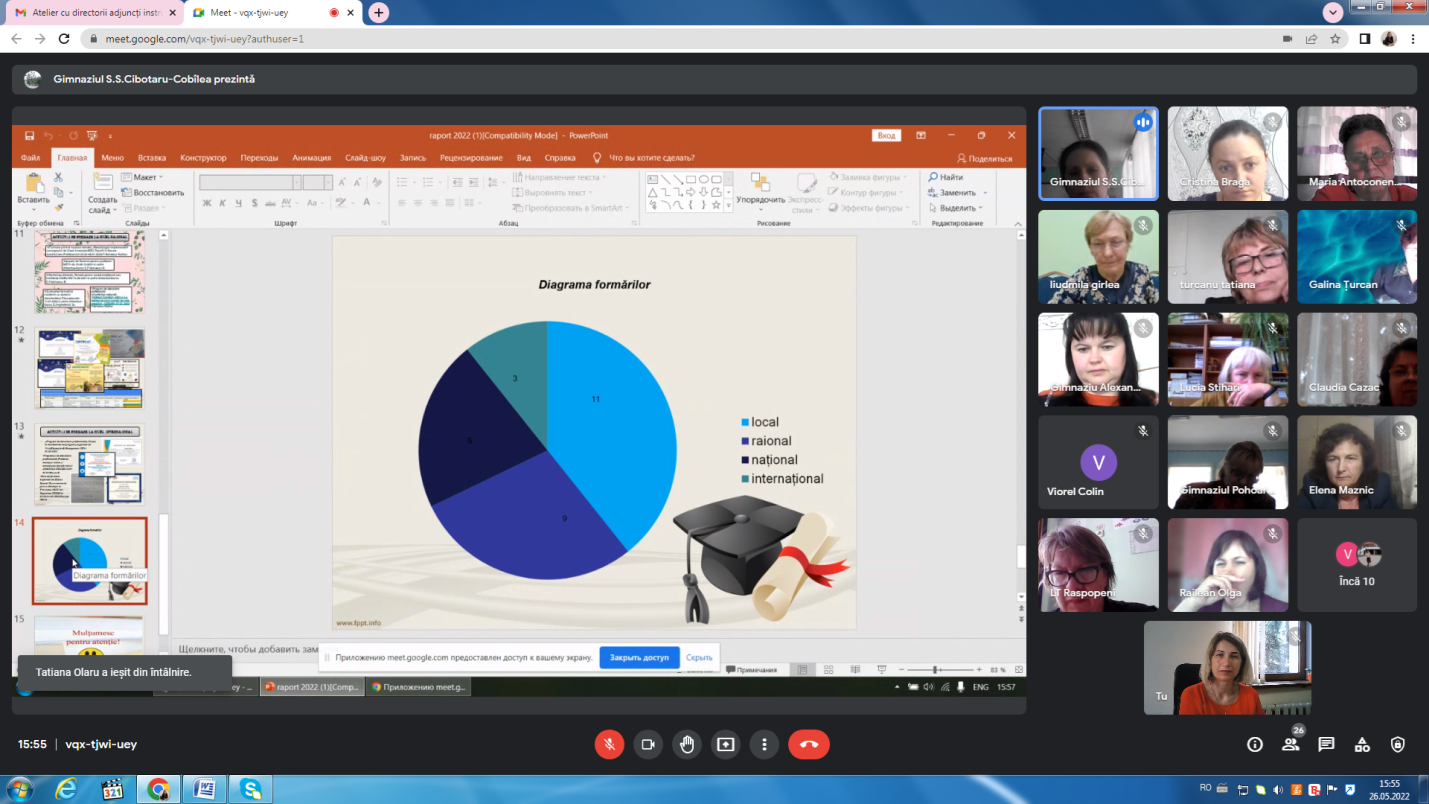
Task: Open the in-call chat panel
Action: pyautogui.click(x=1326, y=744)
